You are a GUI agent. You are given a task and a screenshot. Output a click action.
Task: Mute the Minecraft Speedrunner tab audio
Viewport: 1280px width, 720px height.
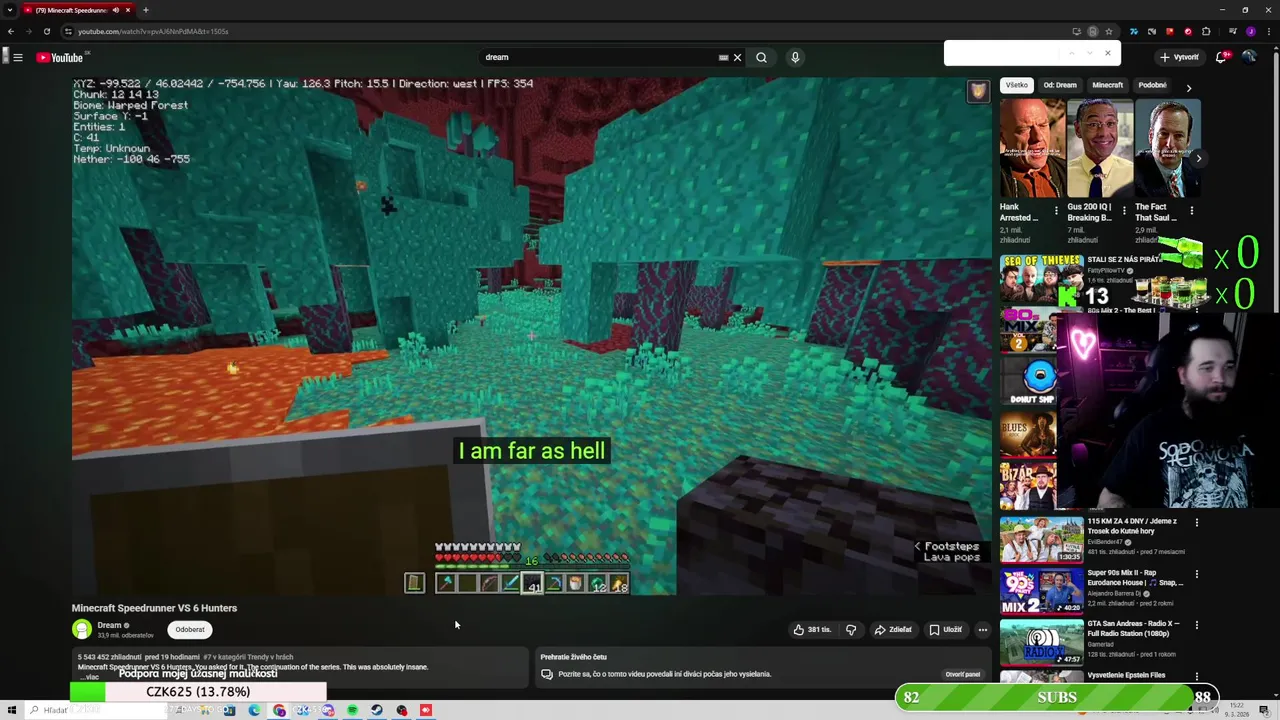[x=116, y=10]
